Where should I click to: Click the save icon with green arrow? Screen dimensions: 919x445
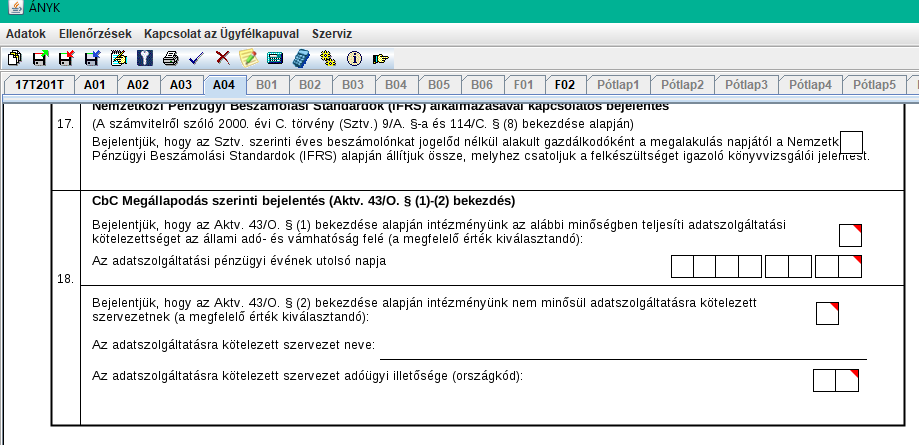coord(40,58)
